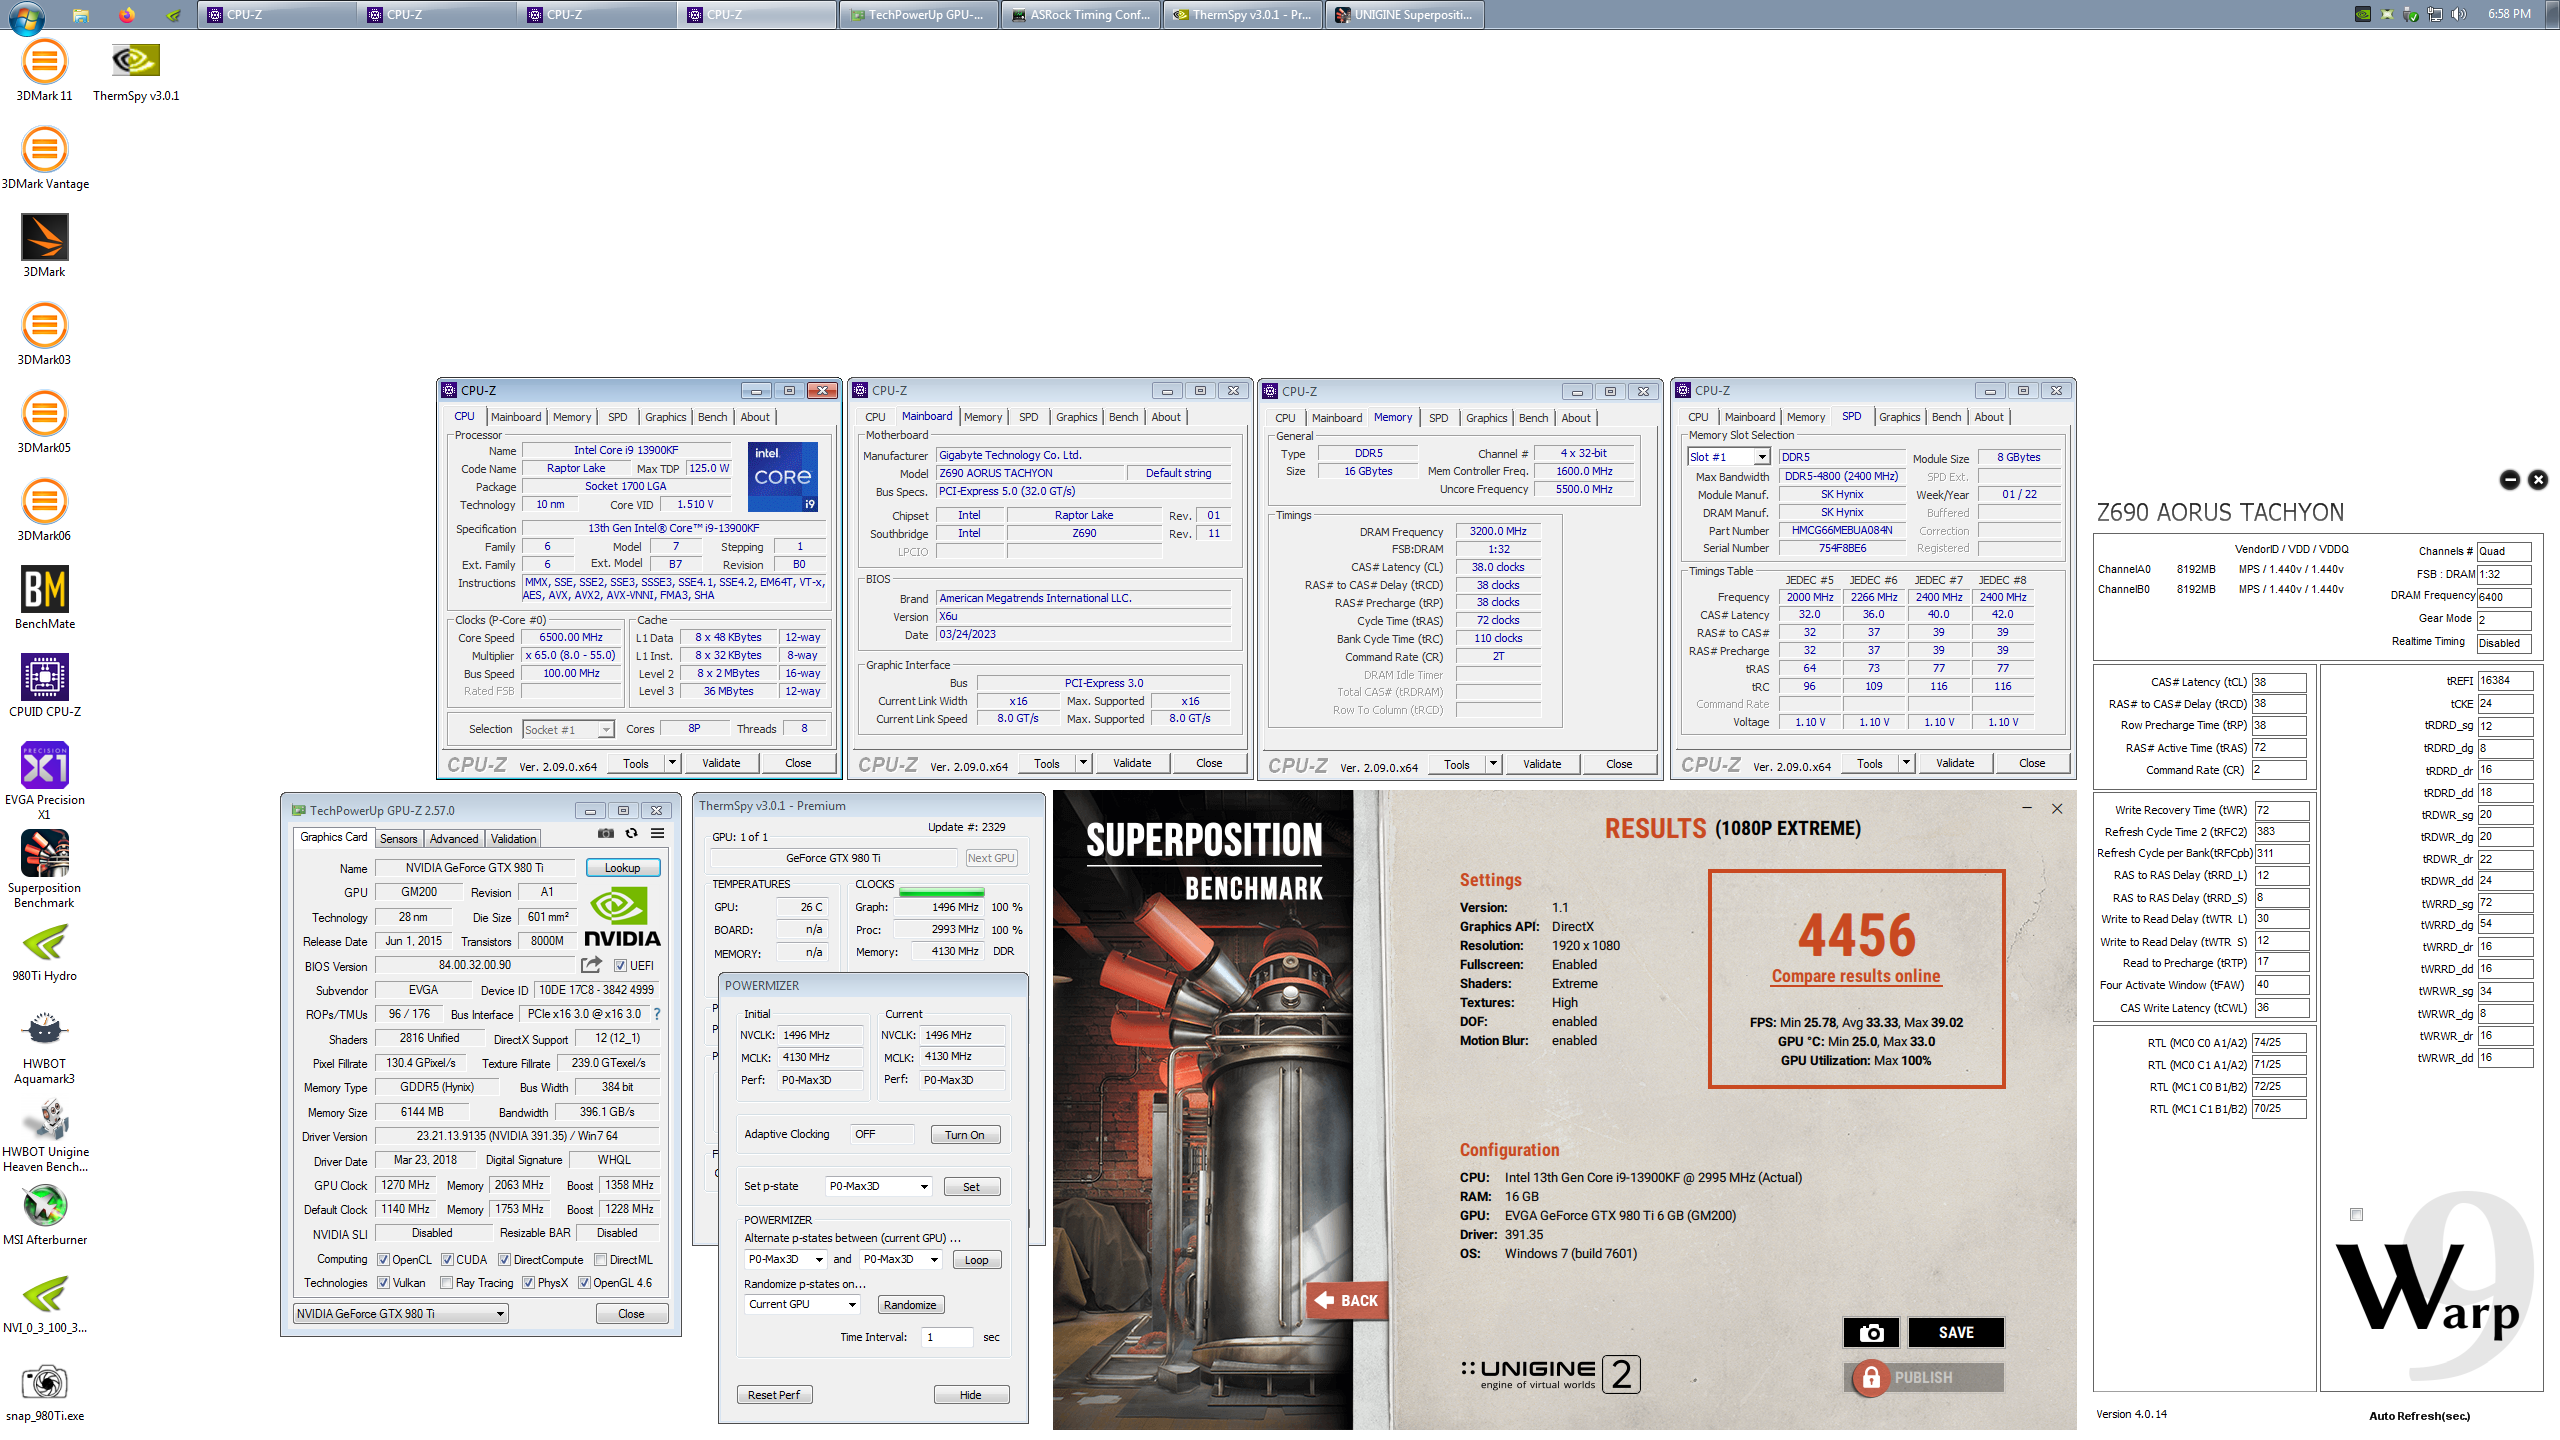Image resolution: width=2560 pixels, height=1440 pixels.
Task: Click the BACK button in Superposition
Action: [x=1347, y=1300]
